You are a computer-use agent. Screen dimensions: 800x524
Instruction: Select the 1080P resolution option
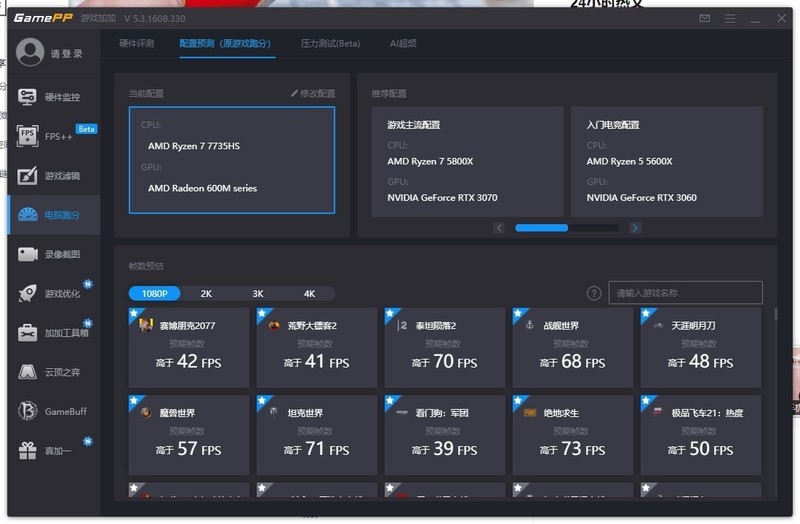154,294
